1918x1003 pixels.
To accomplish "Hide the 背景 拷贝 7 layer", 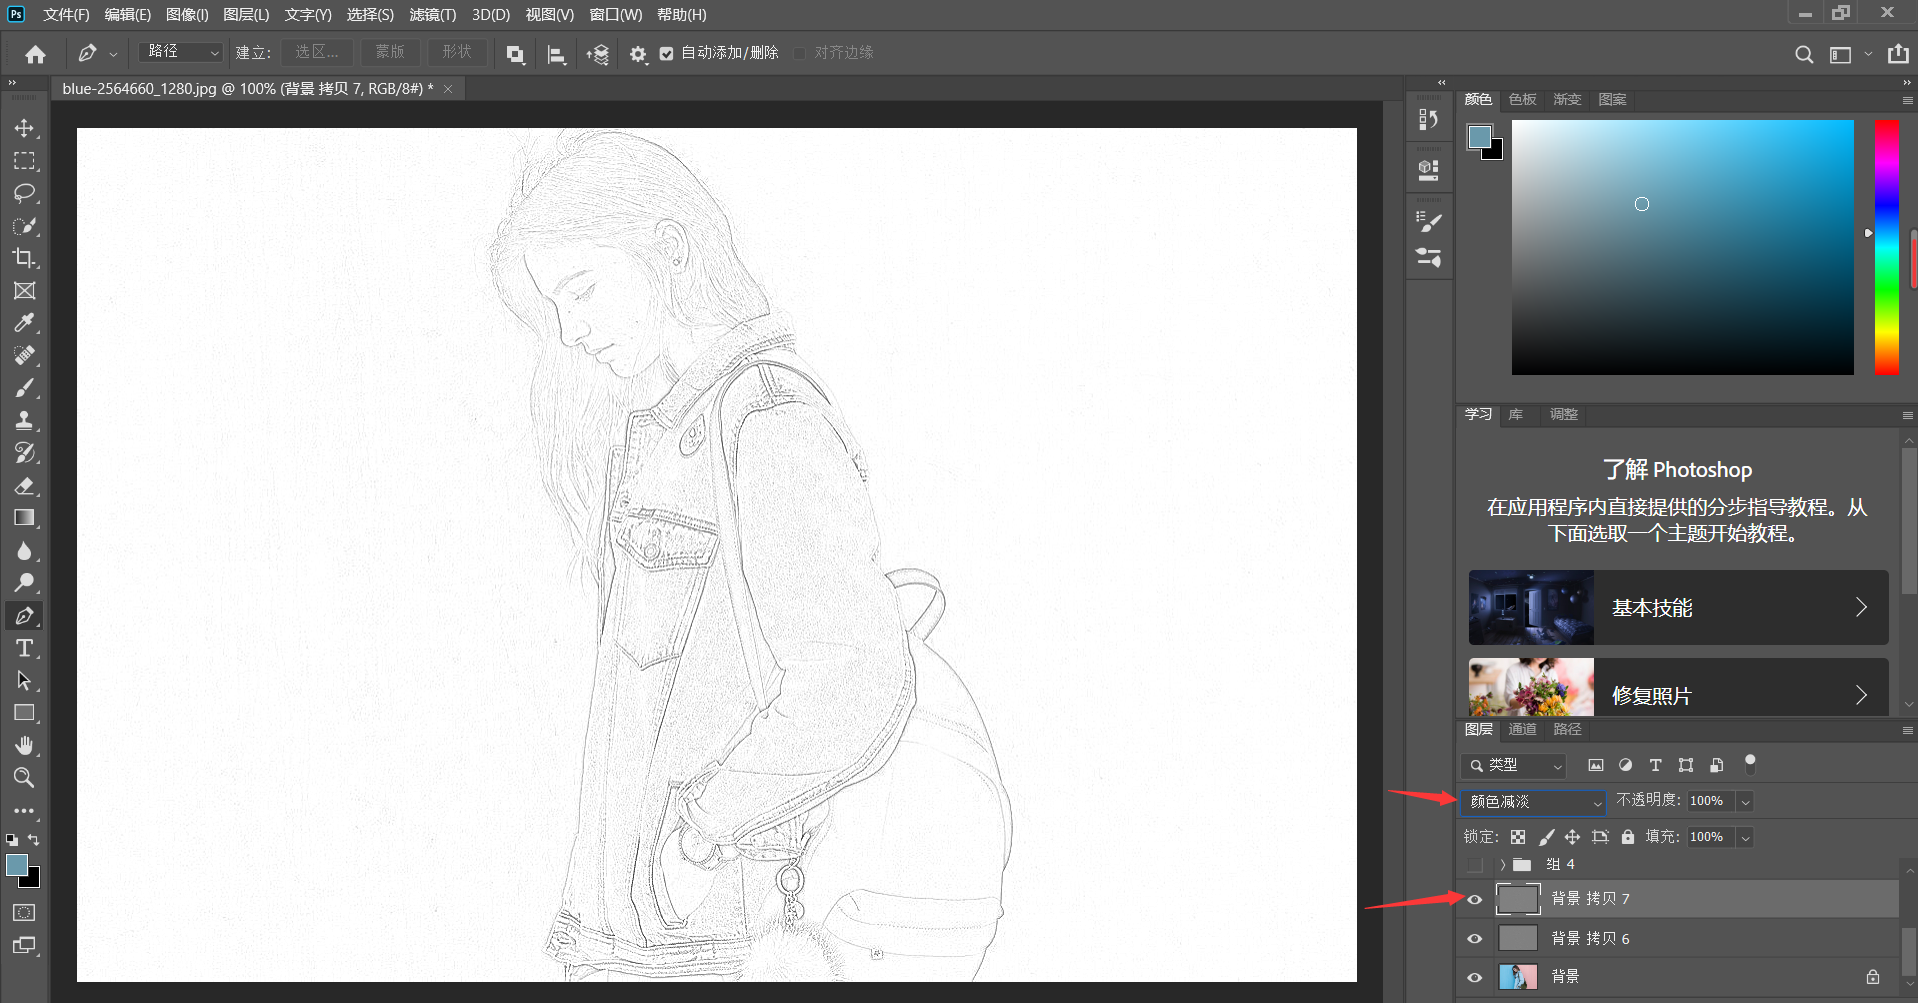I will click(1474, 899).
